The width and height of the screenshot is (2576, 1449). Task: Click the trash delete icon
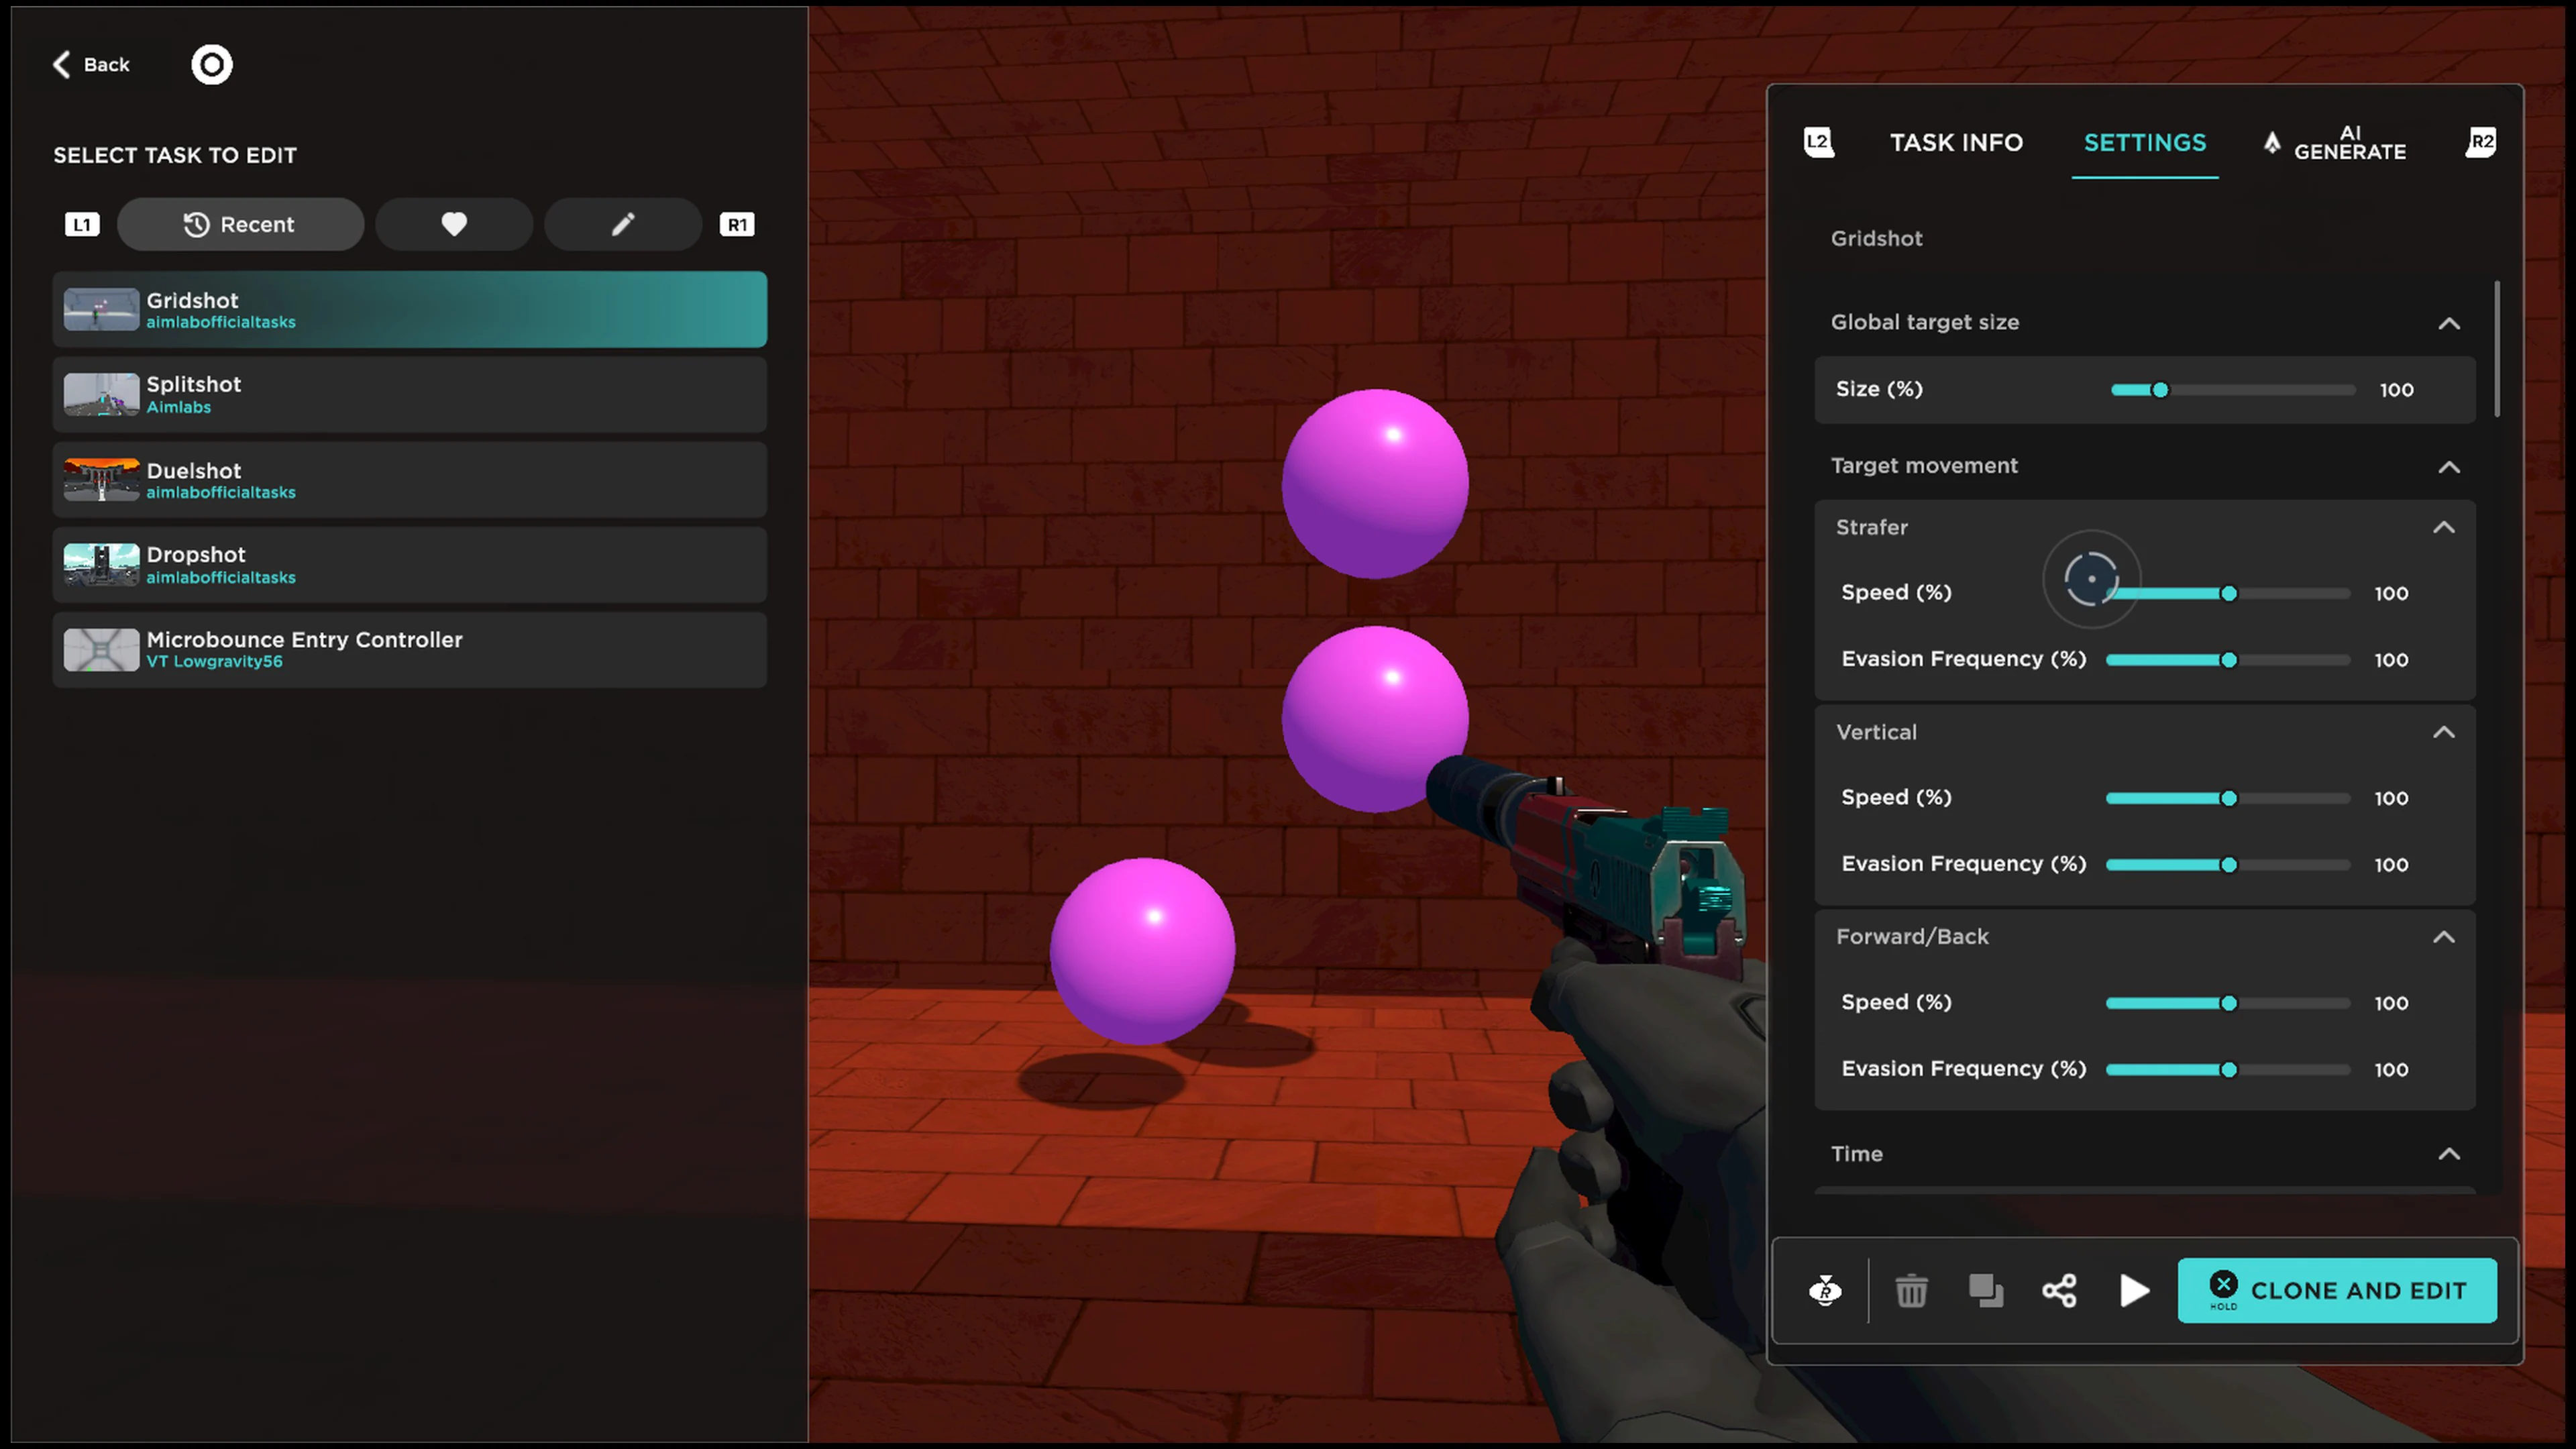(1911, 1291)
